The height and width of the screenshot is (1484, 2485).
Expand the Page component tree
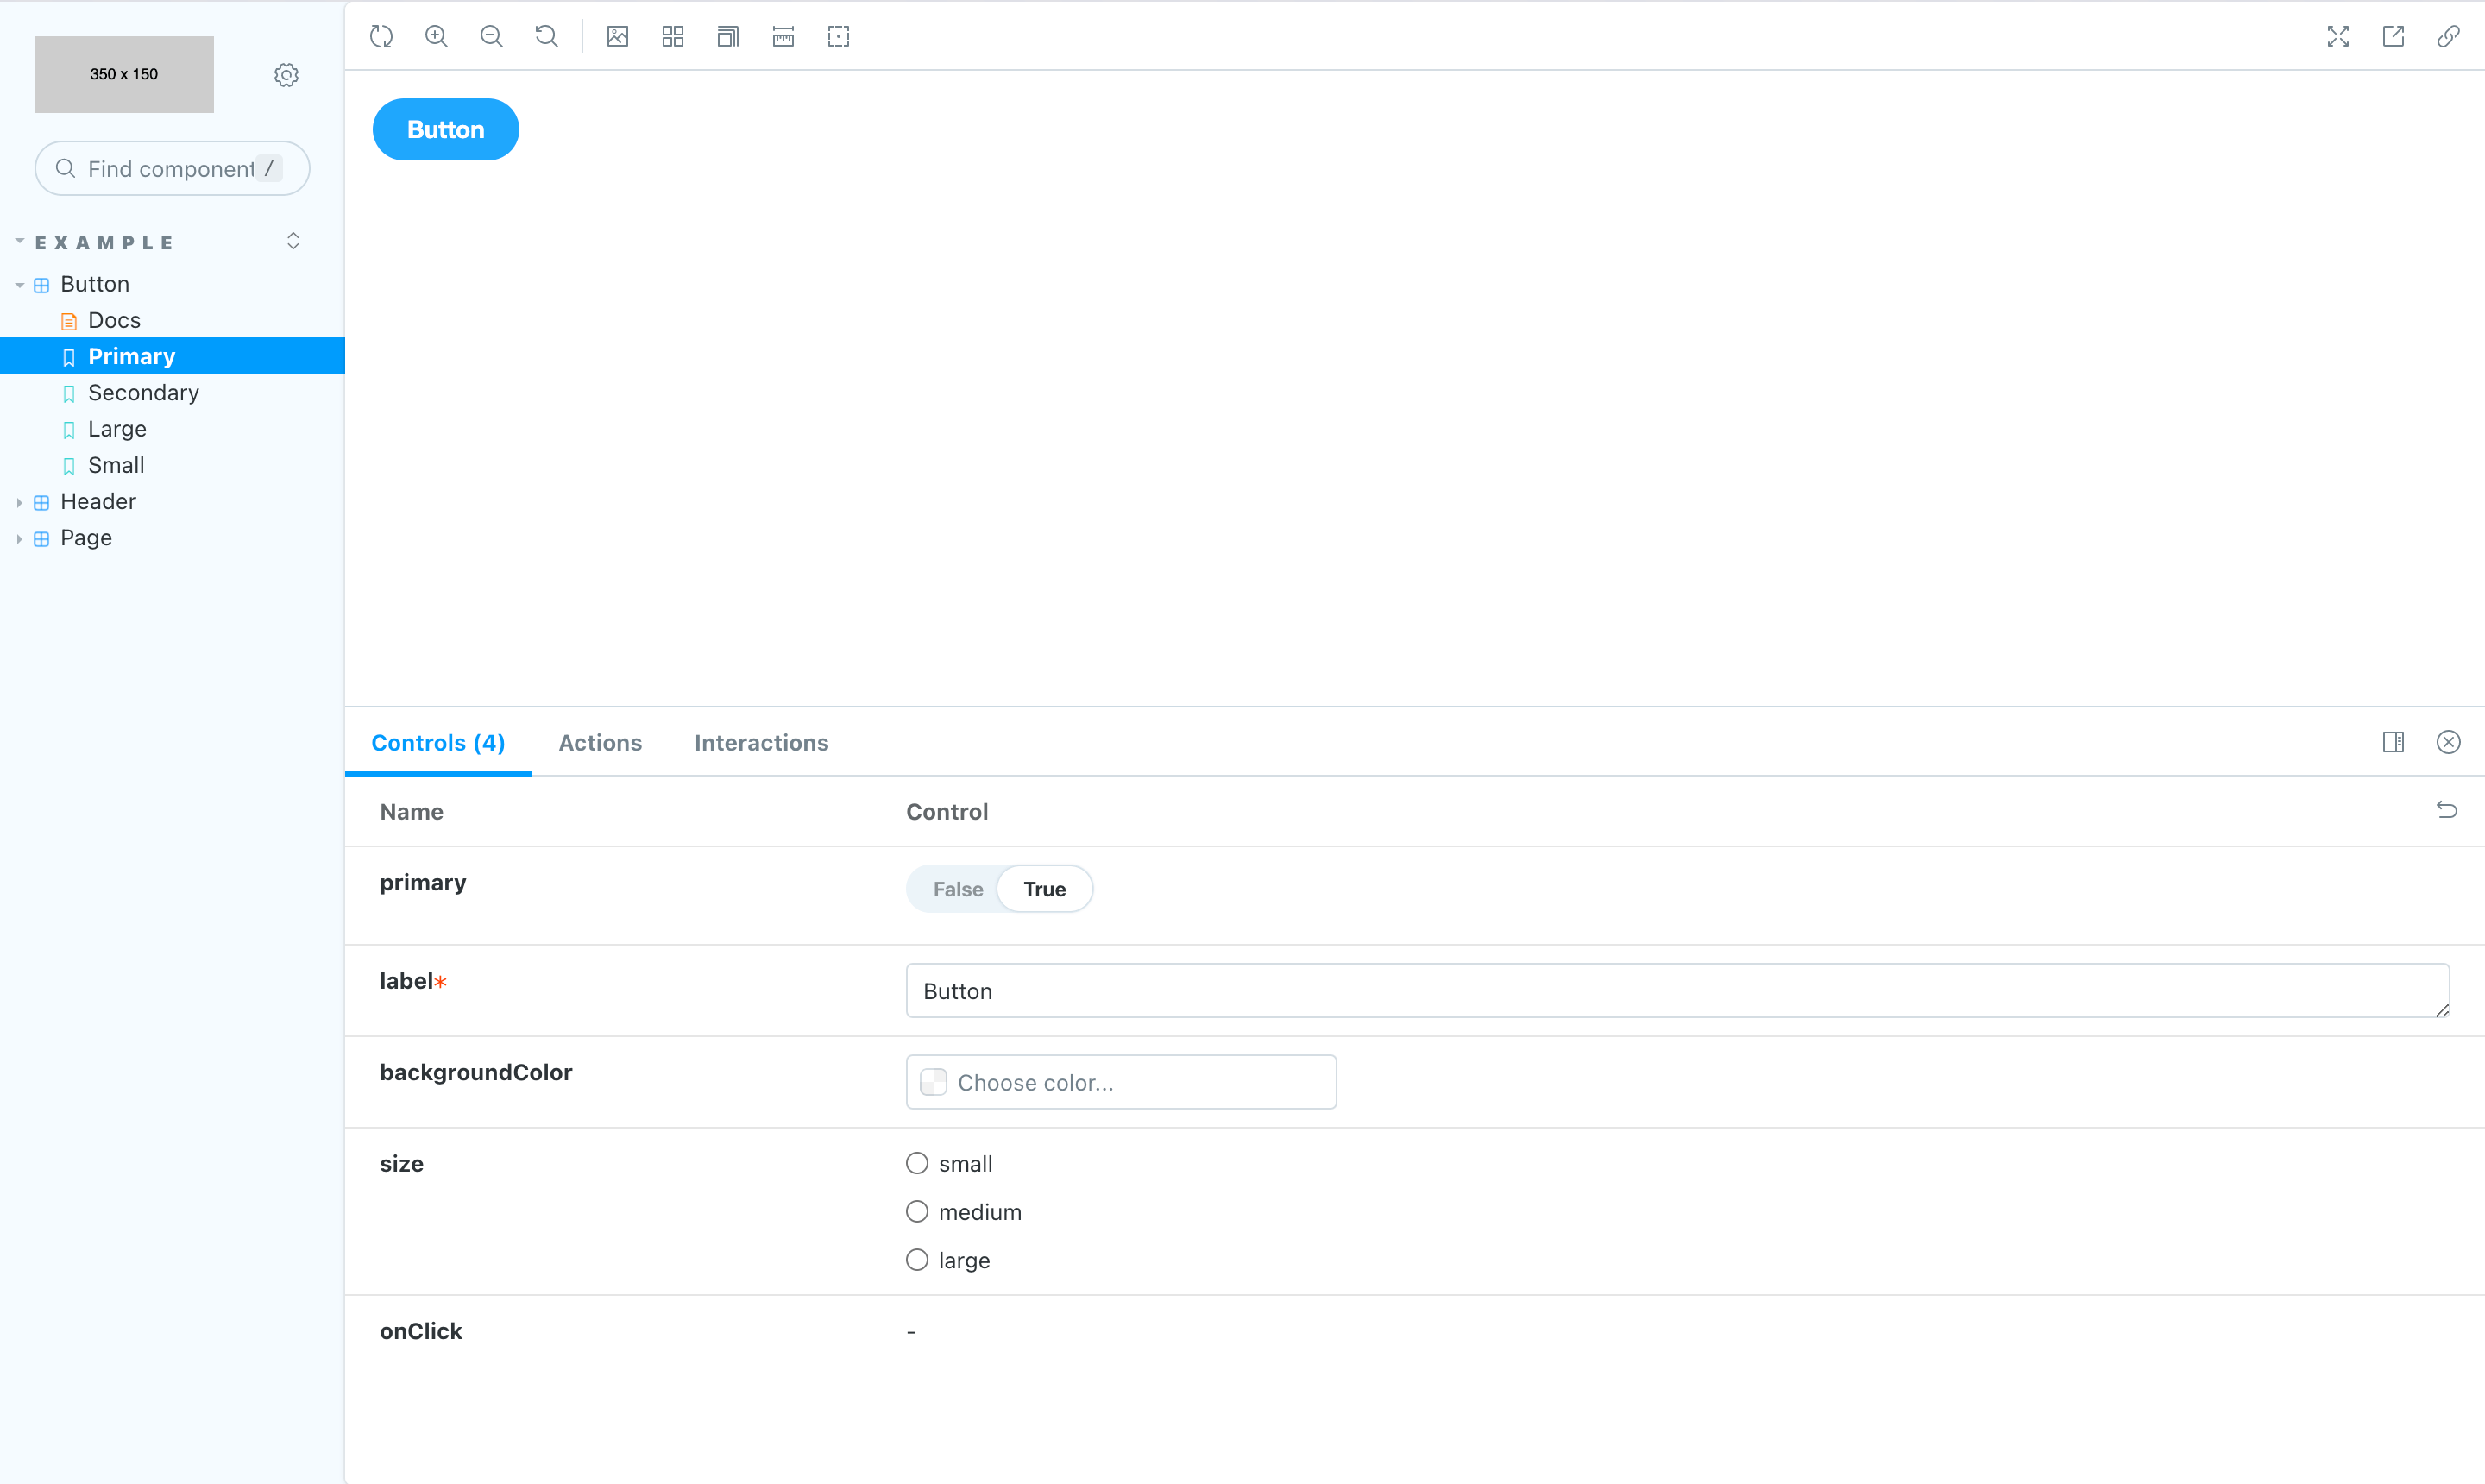click(x=20, y=538)
